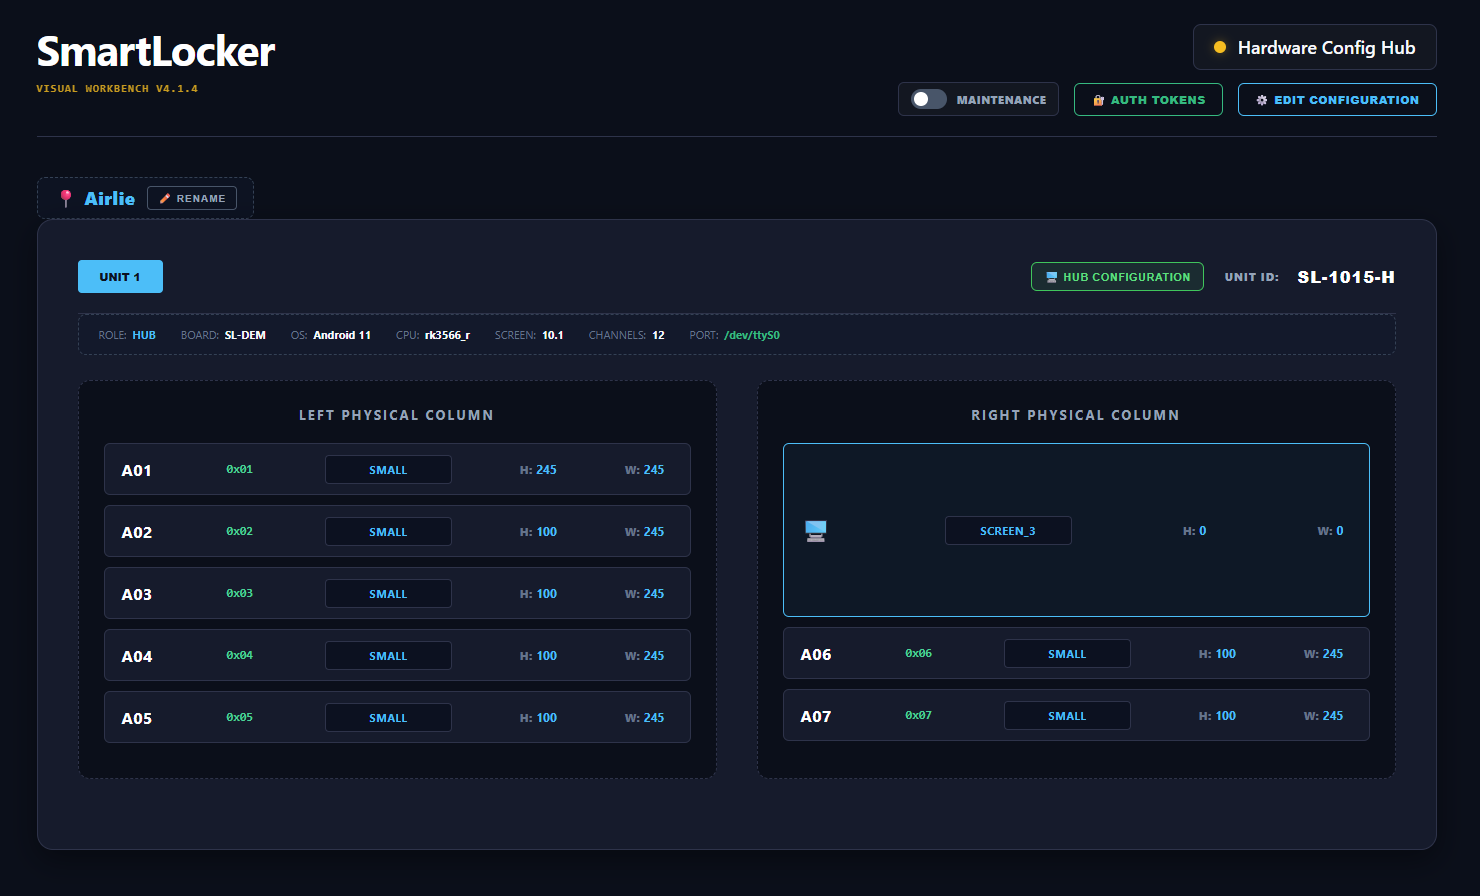The width and height of the screenshot is (1480, 896).
Task: Select the Airlie location tab
Action: (109, 198)
